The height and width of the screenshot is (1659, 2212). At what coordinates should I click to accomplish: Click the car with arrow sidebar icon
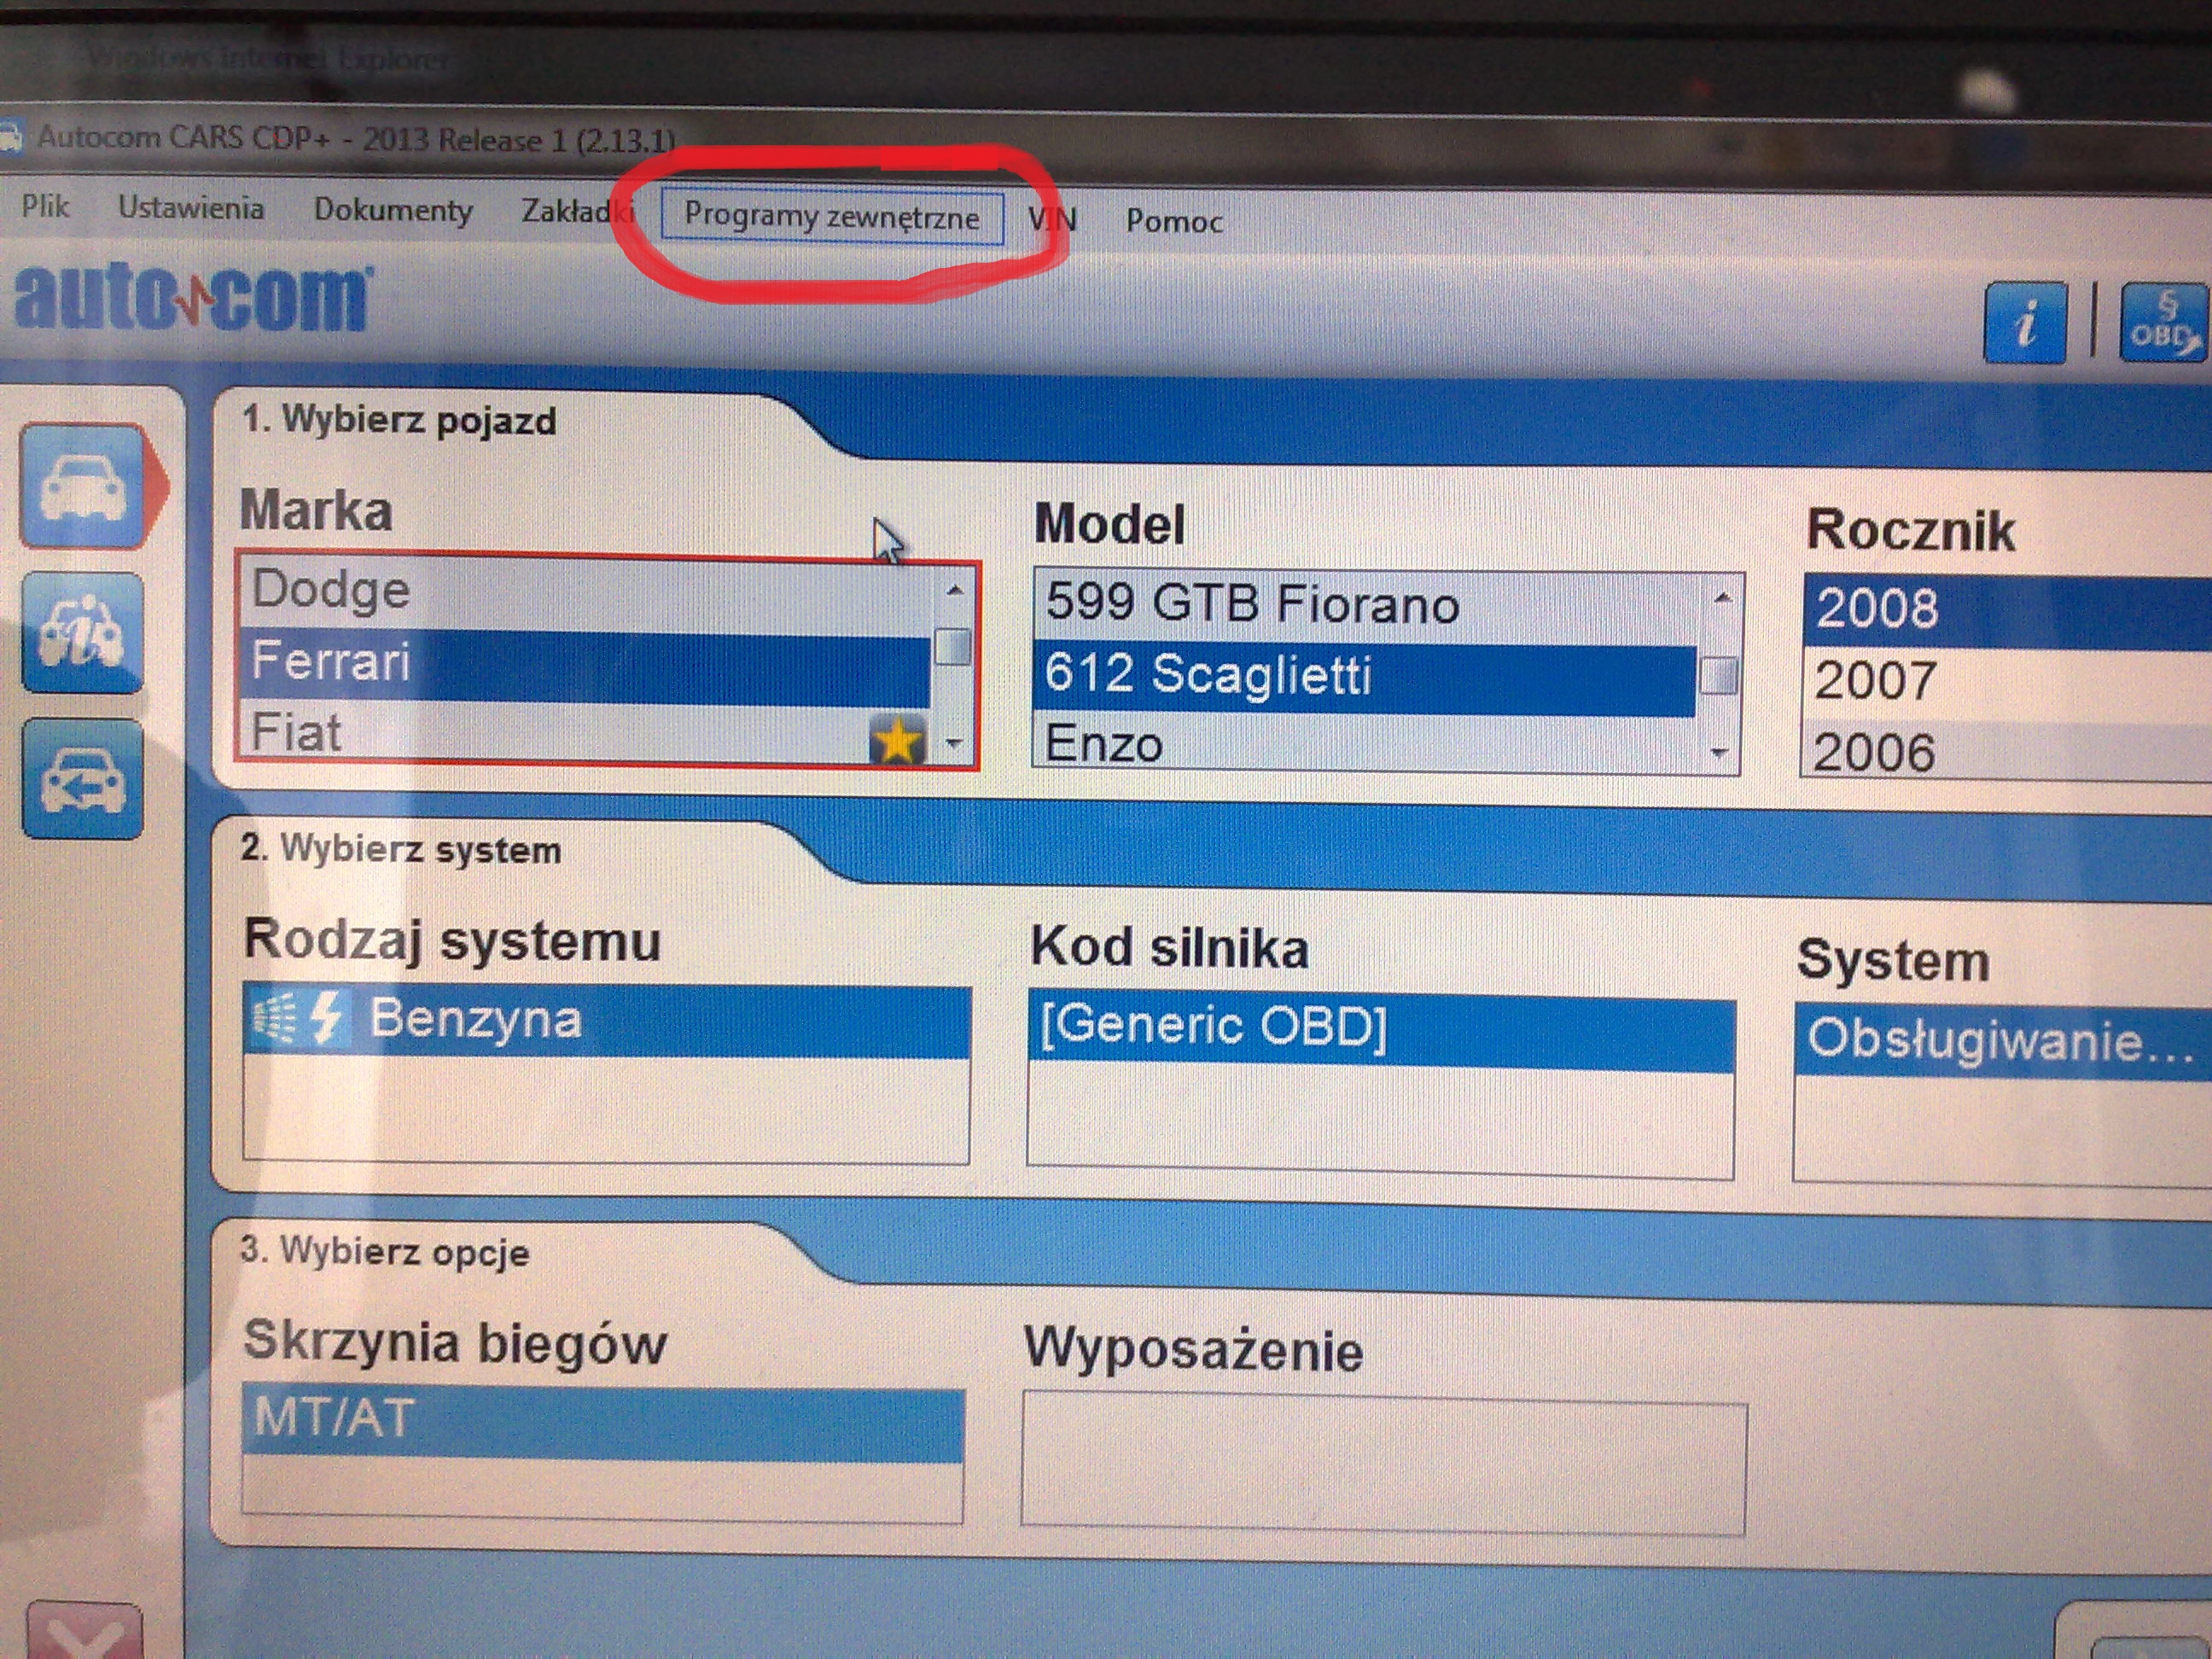point(83,778)
